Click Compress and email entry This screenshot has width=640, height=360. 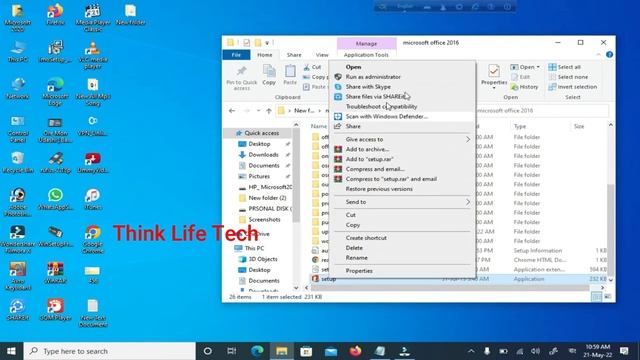coord(375,169)
